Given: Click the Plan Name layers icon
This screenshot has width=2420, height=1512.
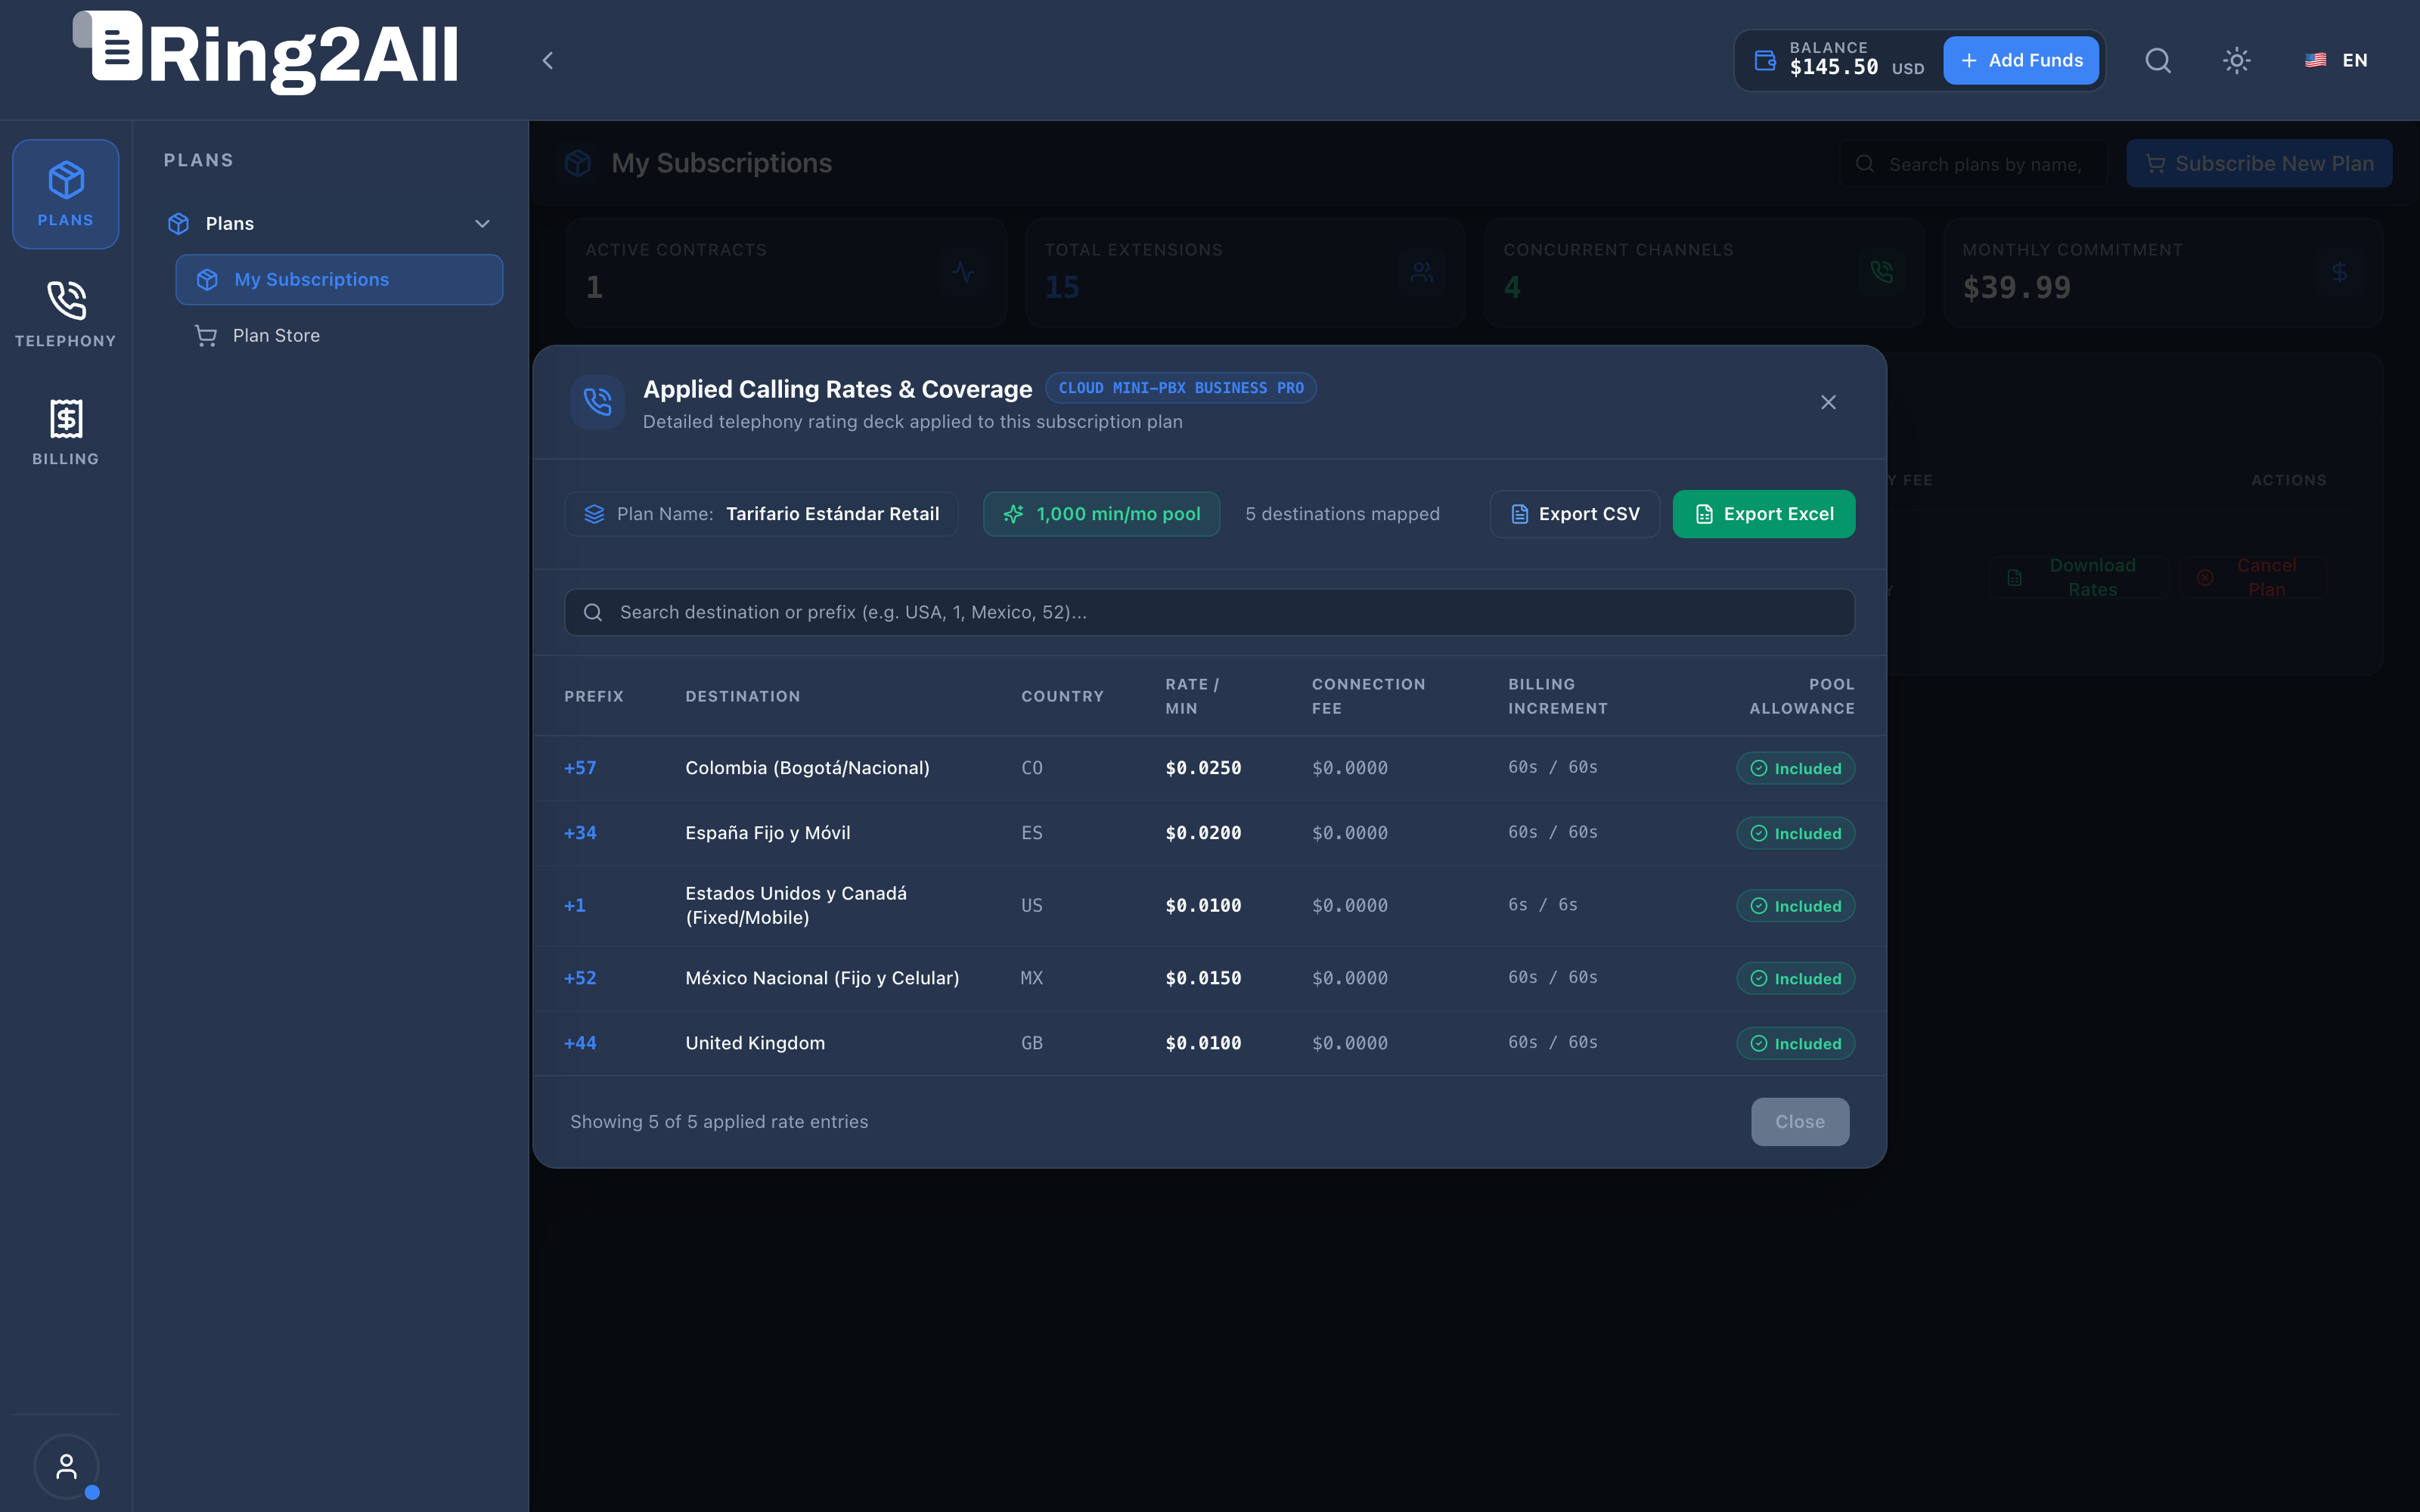Looking at the screenshot, I should point(594,514).
